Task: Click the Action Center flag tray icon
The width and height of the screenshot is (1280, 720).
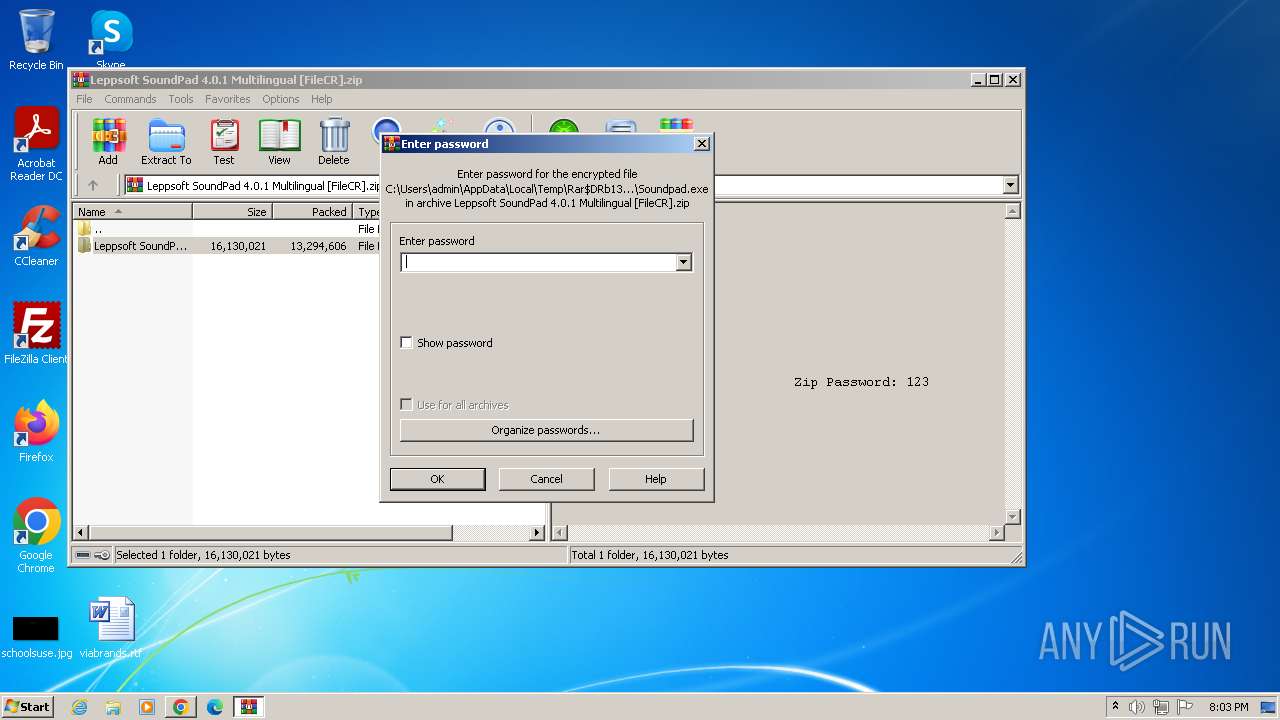Action: pos(1183,707)
